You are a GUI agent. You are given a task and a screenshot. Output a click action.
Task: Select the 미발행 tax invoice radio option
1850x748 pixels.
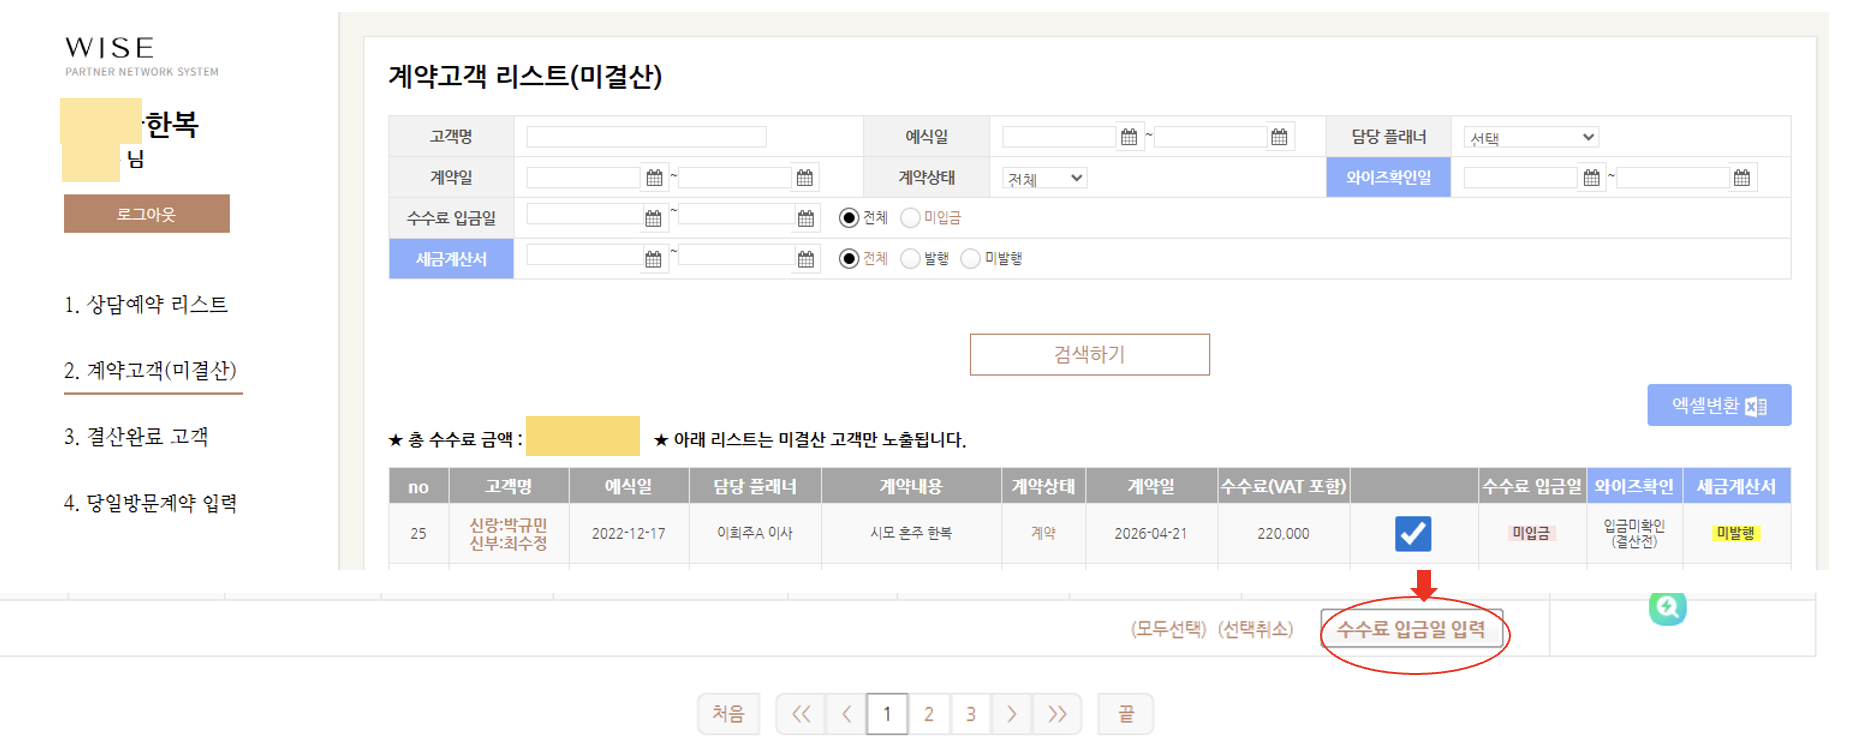(x=970, y=259)
